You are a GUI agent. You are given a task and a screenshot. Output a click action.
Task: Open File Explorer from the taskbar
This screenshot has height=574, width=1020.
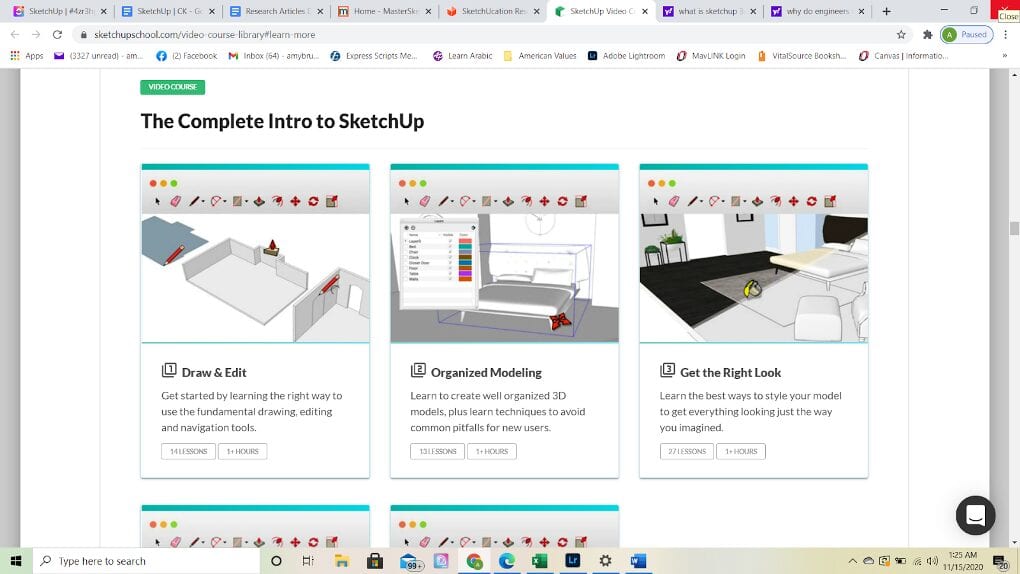pyautogui.click(x=342, y=561)
